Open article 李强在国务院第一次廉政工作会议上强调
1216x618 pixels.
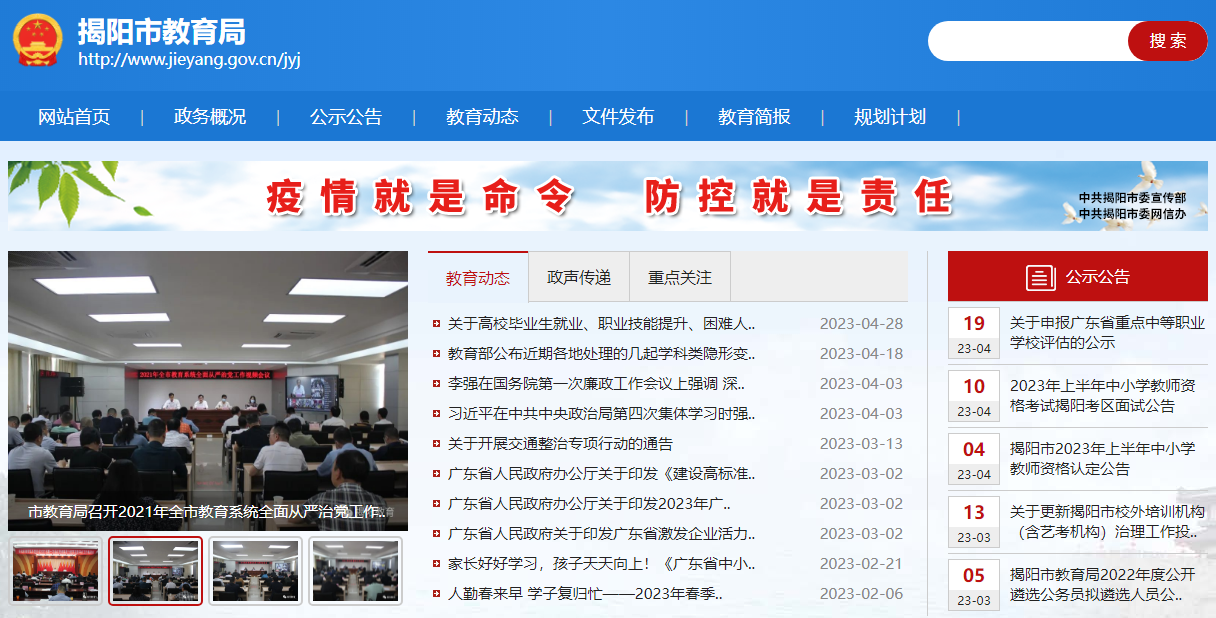(596, 384)
